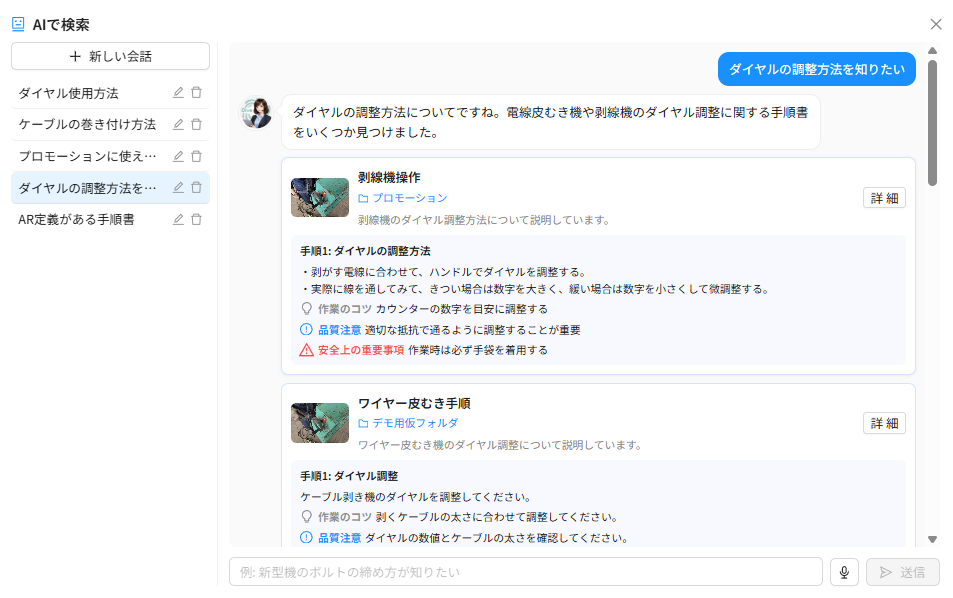Click the red warning triangle for 安全上の重要事項
Screen dimensions: 953x598
point(306,350)
